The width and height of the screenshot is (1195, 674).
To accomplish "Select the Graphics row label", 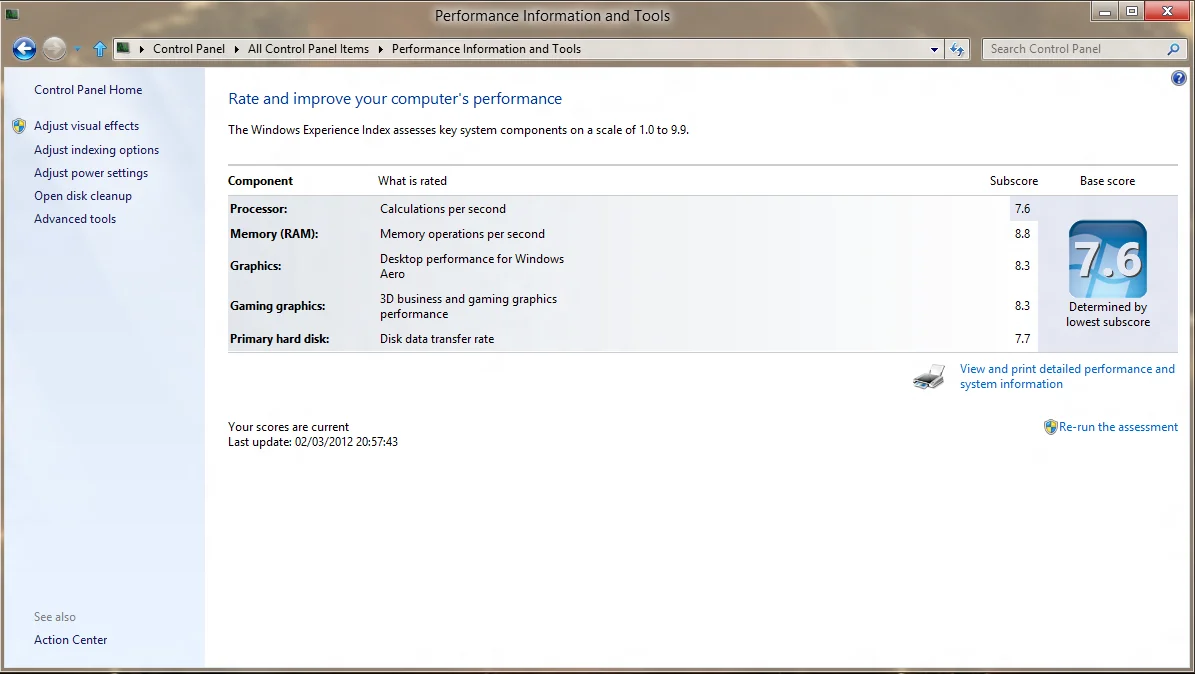I will [x=255, y=266].
